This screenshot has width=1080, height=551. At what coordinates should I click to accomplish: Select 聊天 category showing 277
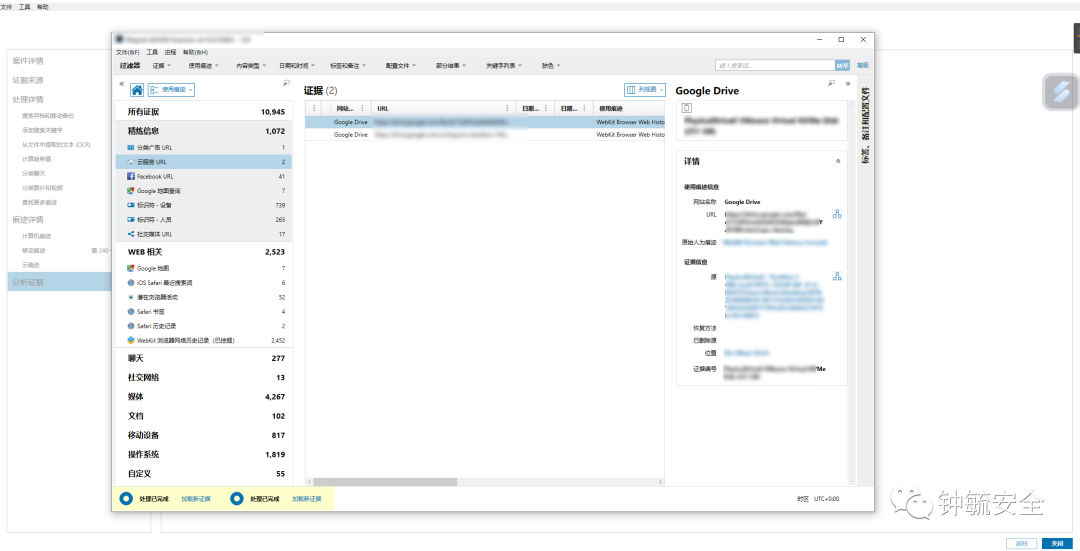coord(205,358)
